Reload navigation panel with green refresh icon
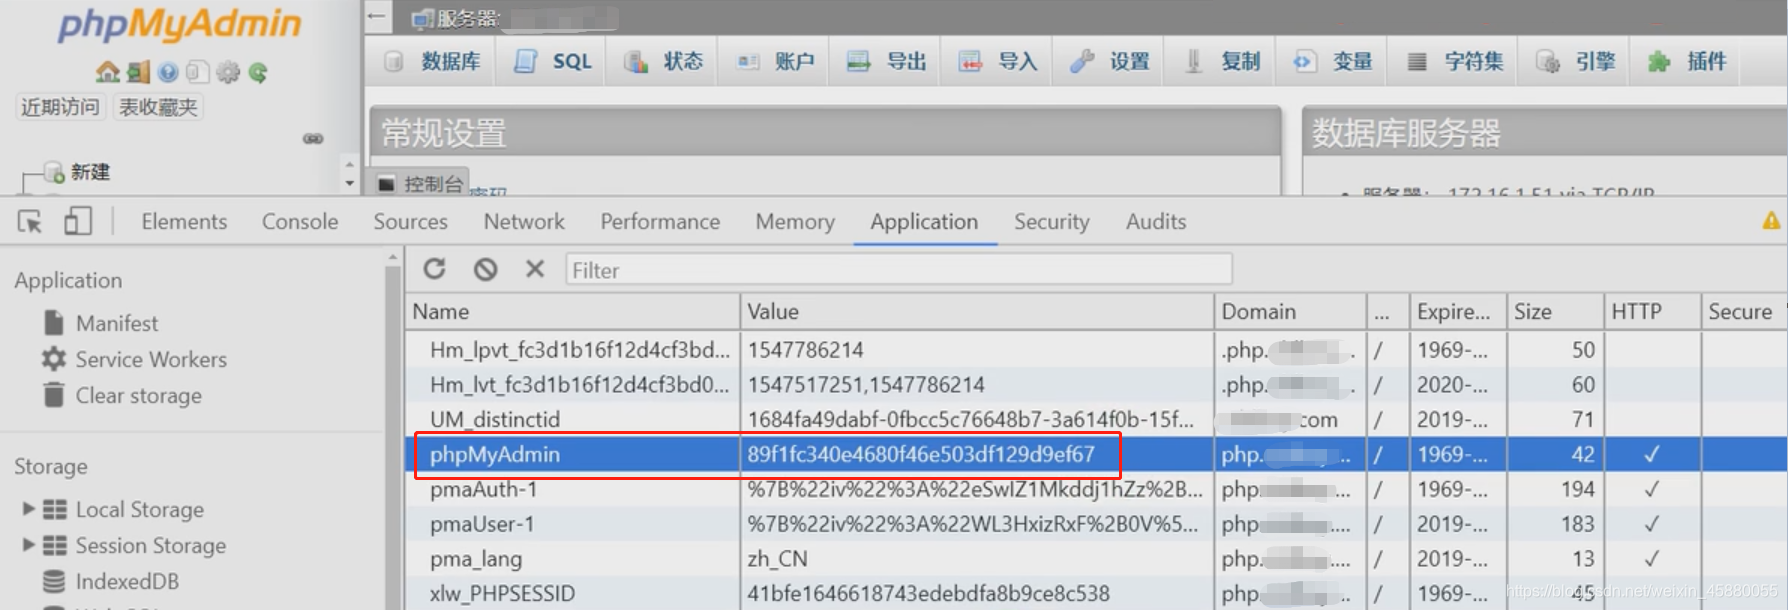 click(258, 72)
